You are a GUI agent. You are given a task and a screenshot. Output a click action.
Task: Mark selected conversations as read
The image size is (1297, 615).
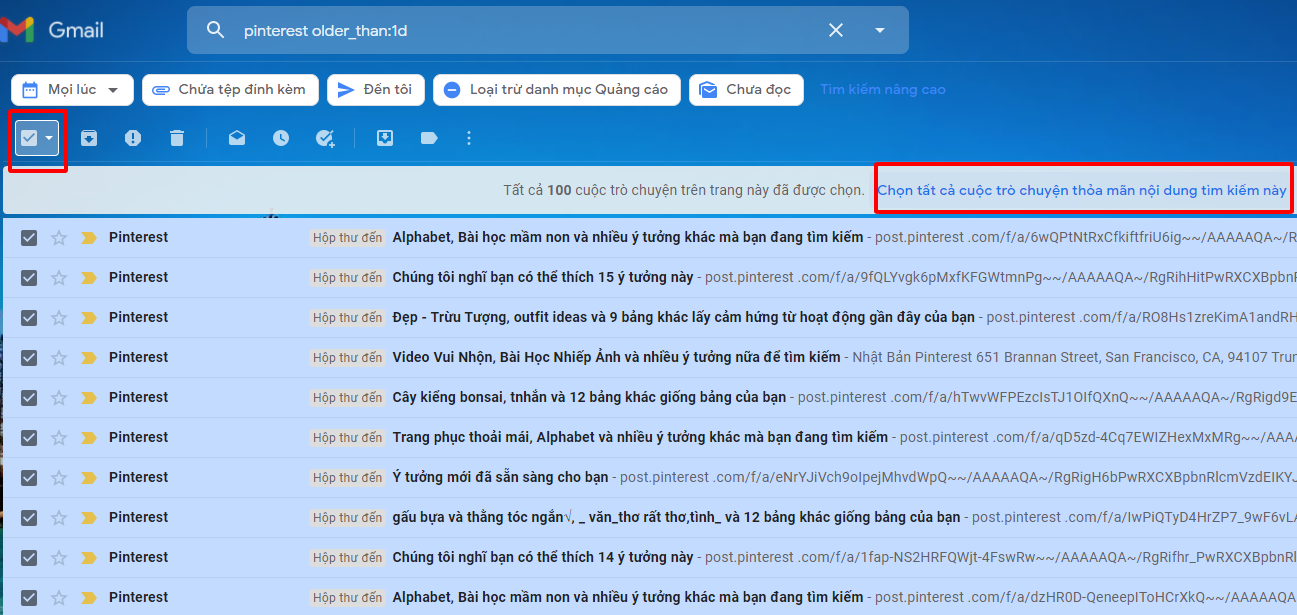(237, 138)
